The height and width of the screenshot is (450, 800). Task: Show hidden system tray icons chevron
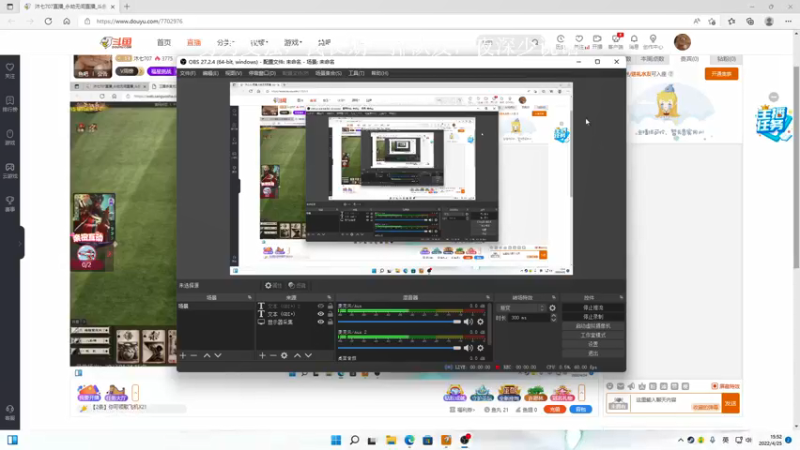681,440
